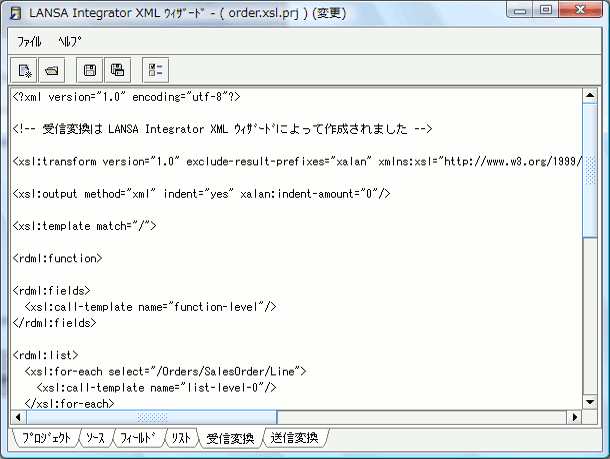
Task: Open the ファイル menu
Action: coord(29,41)
